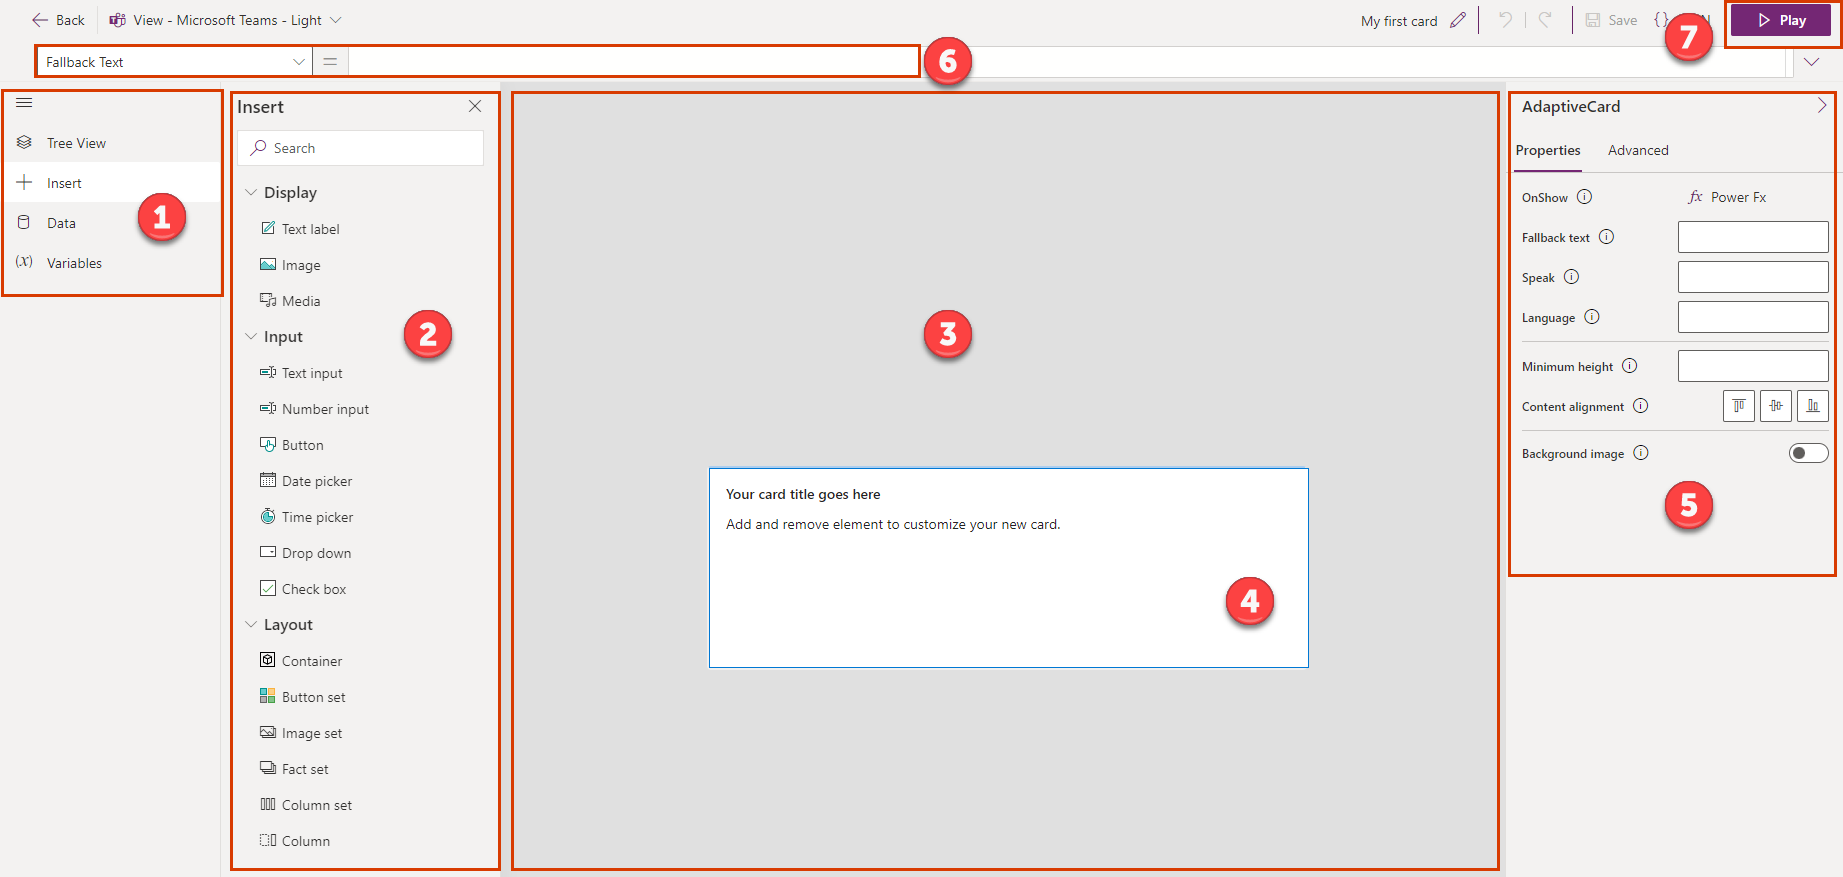Insert a Button element

pyautogui.click(x=292, y=445)
